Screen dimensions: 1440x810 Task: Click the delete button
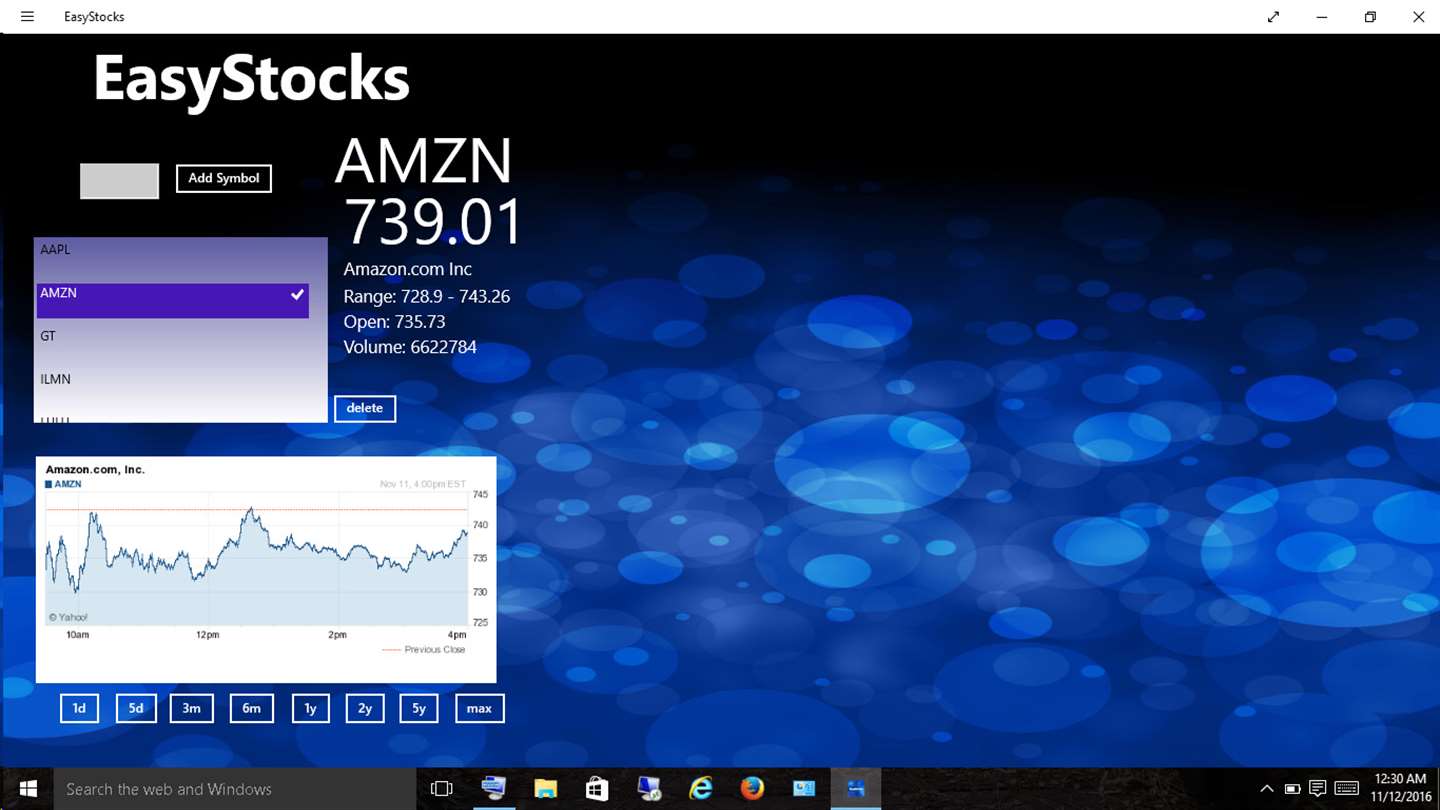pos(365,408)
